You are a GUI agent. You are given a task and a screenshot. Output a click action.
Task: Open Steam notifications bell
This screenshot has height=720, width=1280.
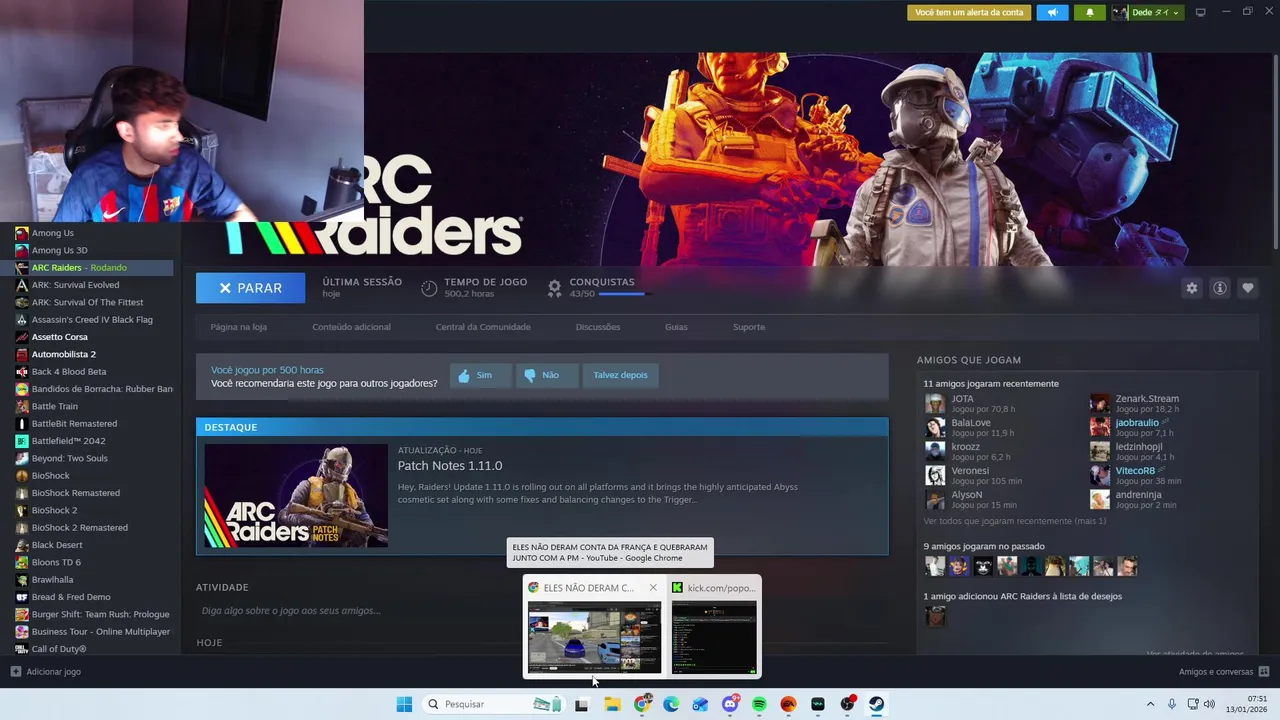[x=1089, y=12]
